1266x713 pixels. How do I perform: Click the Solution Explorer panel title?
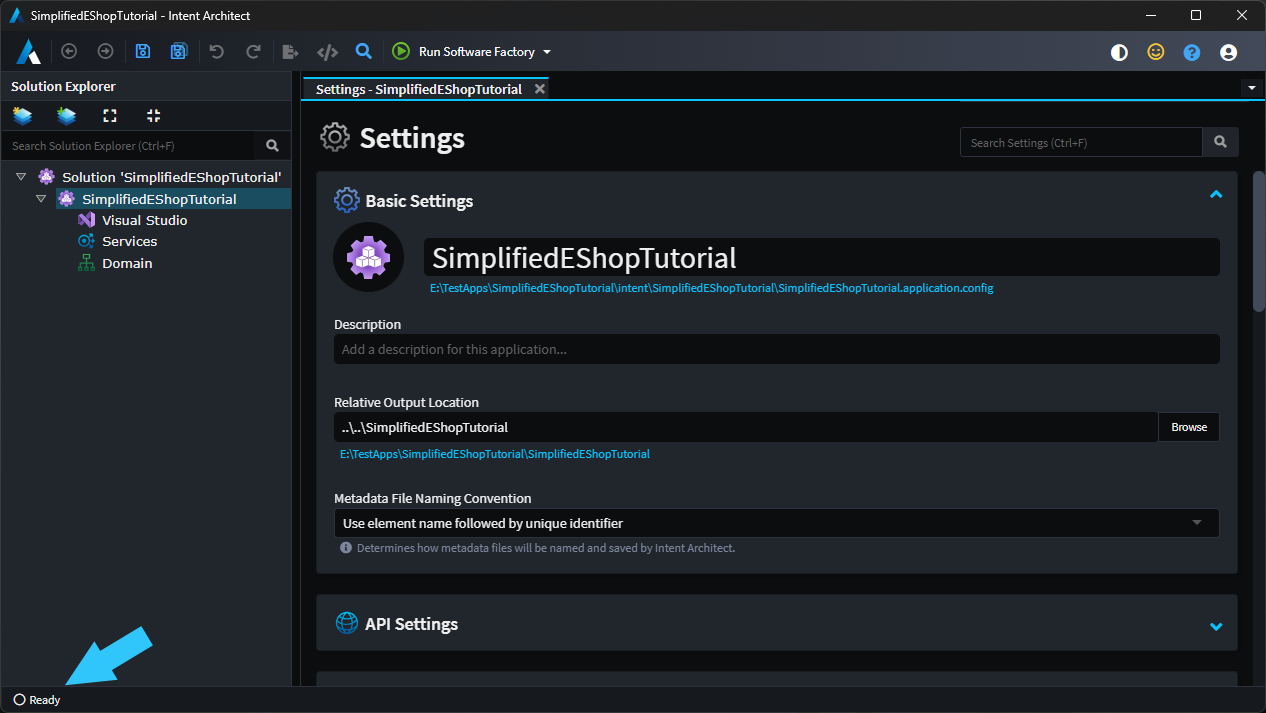point(63,87)
